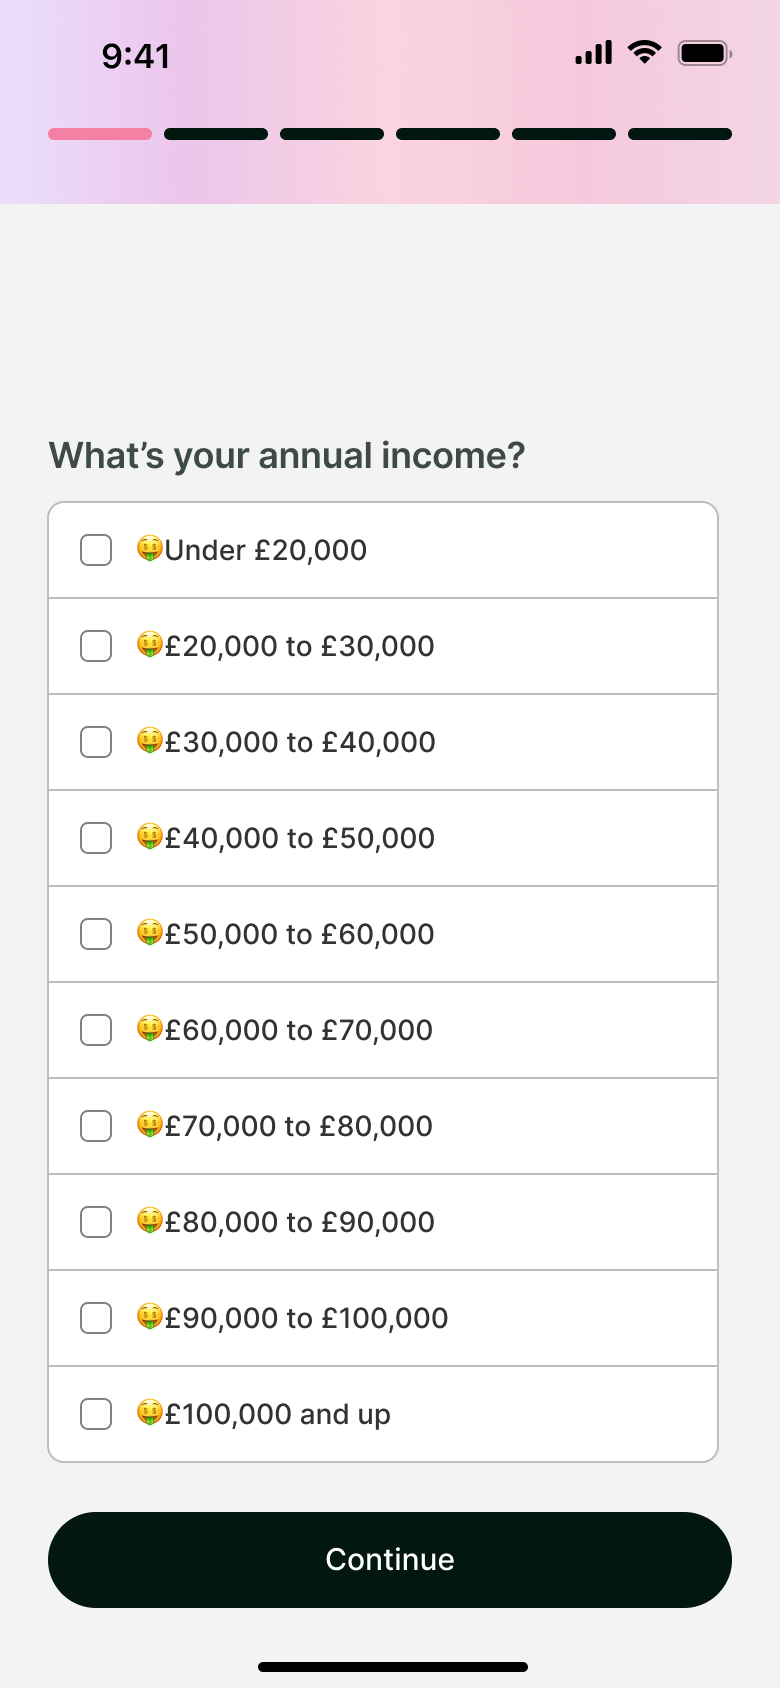
Task: Toggle the £60,000 to £70,000 checkbox
Action: [96, 1030]
